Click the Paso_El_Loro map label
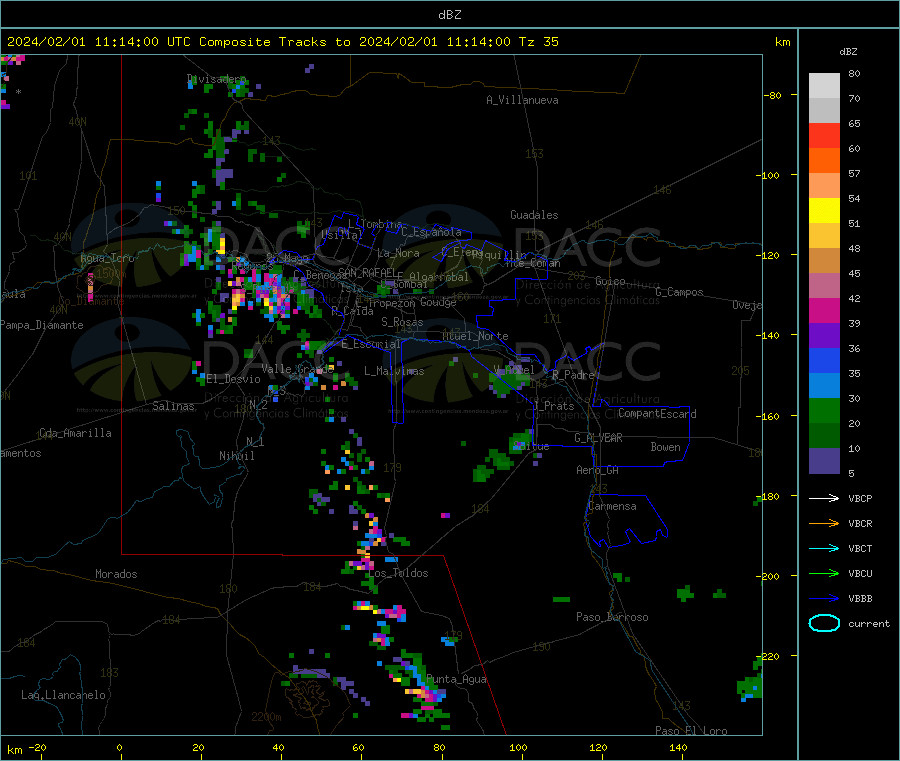This screenshot has height=761, width=900. (x=691, y=731)
